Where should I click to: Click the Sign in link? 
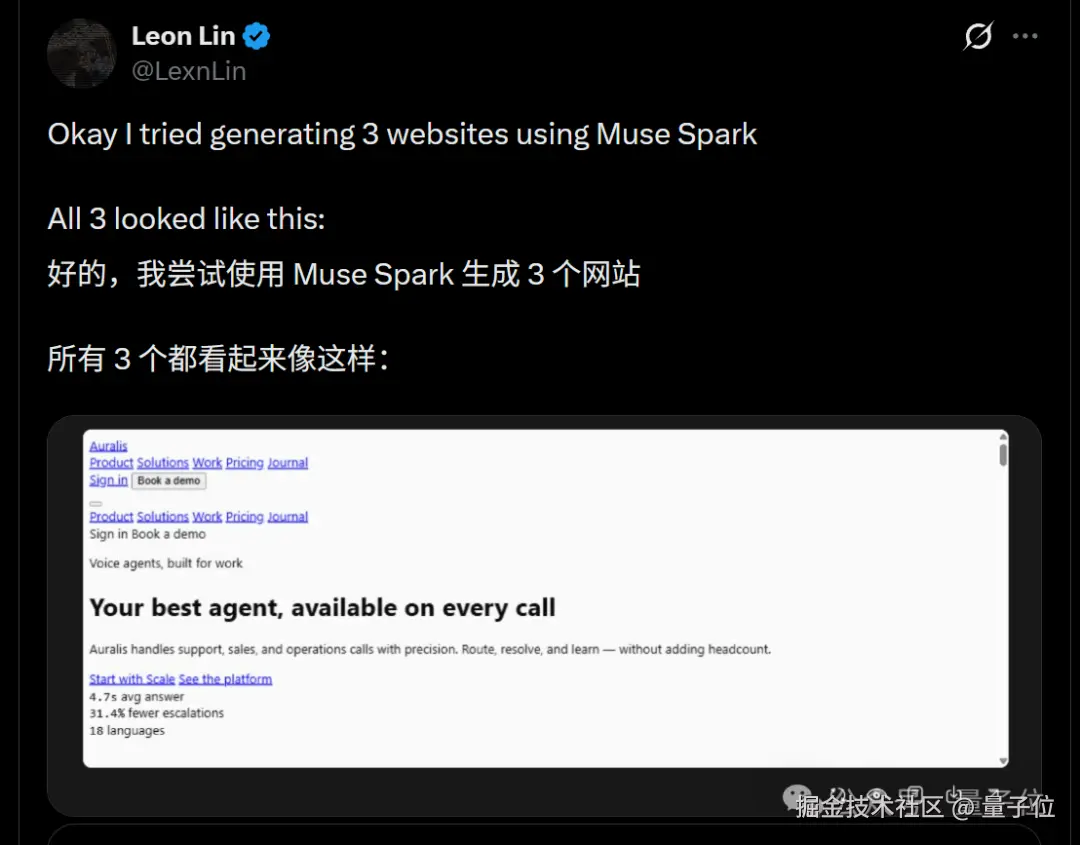tap(108, 480)
